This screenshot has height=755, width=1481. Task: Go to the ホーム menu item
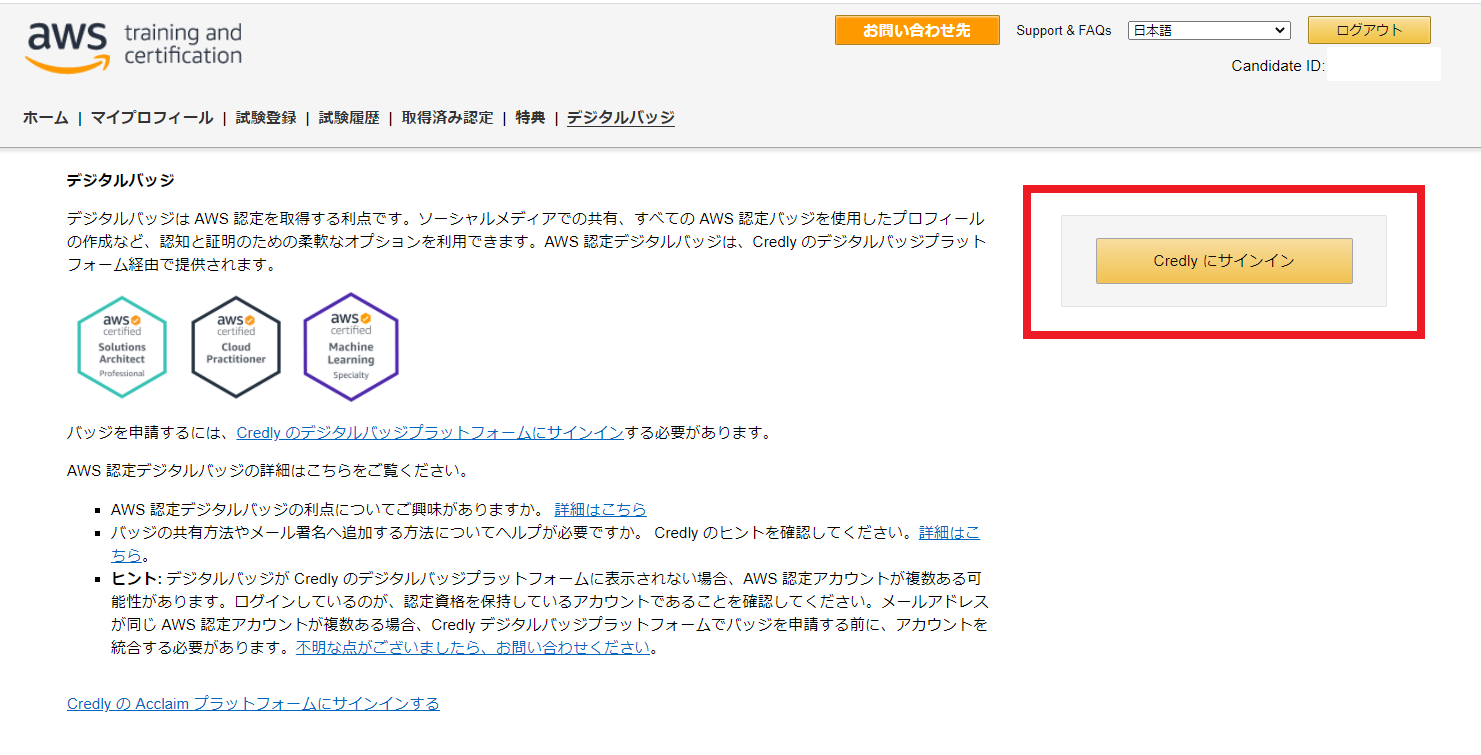click(x=46, y=118)
